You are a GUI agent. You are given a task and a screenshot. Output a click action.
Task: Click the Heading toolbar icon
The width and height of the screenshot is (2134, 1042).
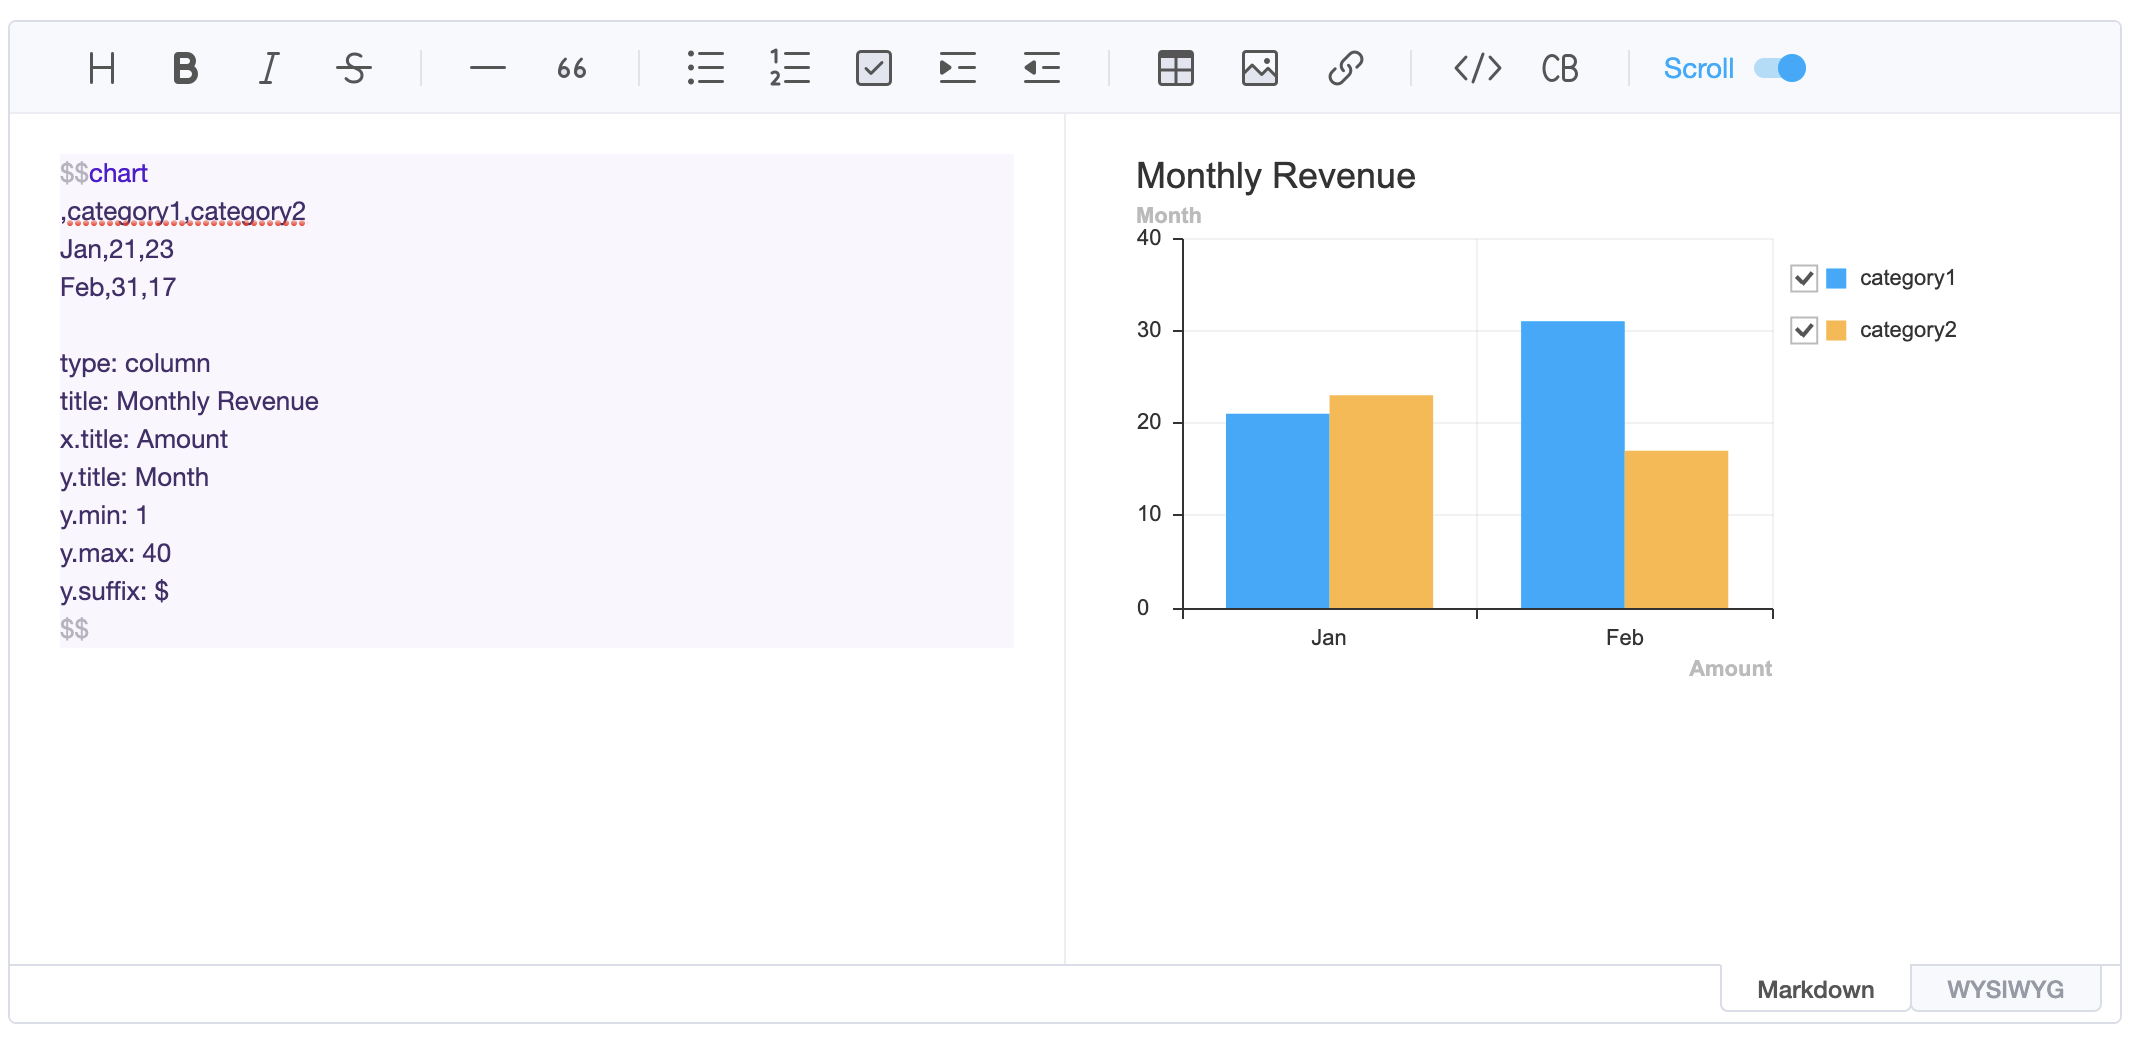(102, 69)
